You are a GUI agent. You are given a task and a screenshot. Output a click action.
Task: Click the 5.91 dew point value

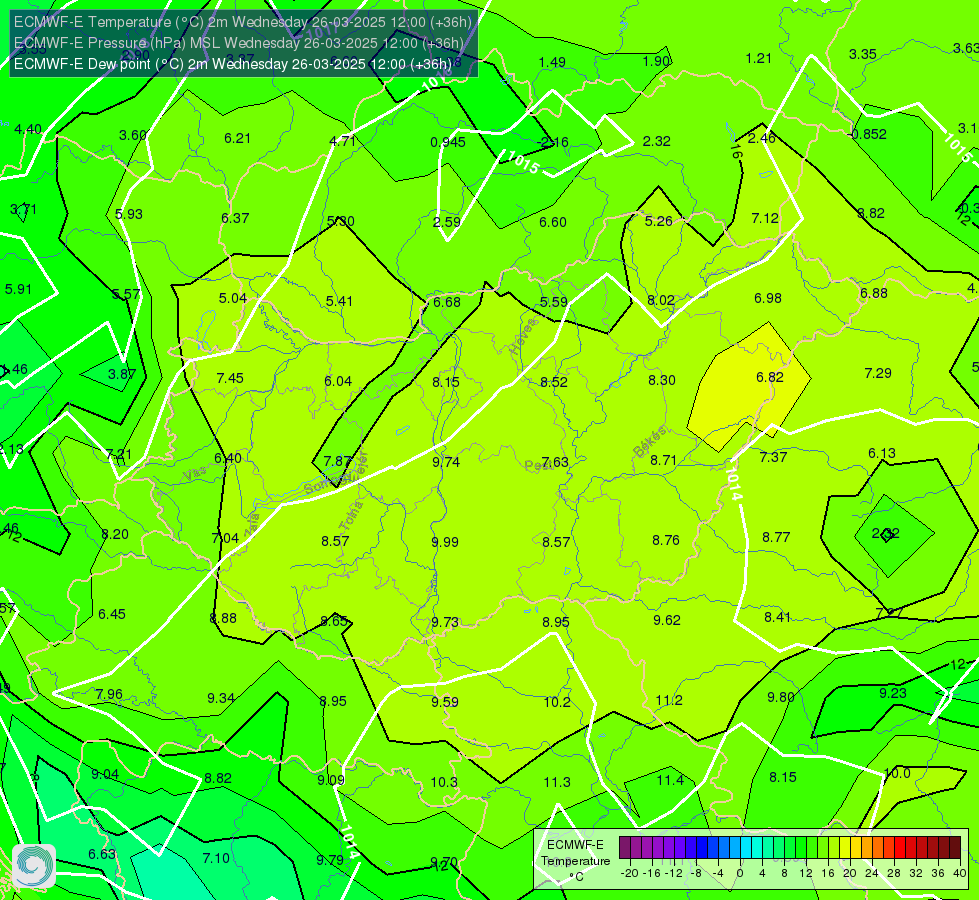tap(18, 290)
